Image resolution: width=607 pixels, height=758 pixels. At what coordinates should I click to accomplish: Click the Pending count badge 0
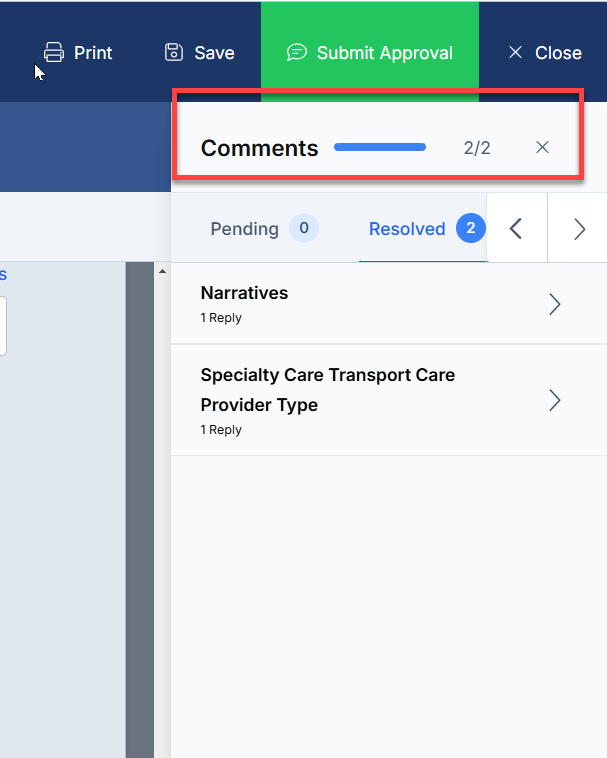(304, 228)
